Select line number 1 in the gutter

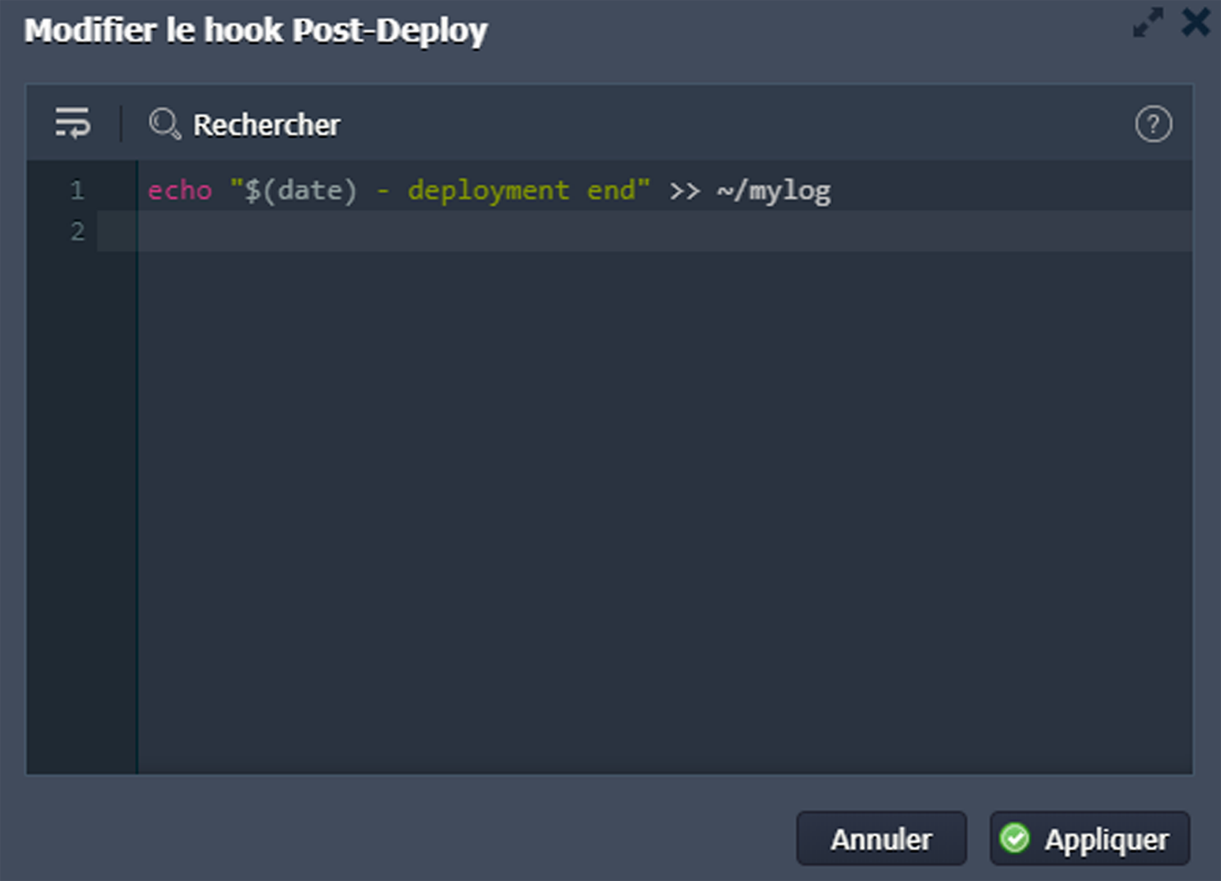(x=77, y=191)
